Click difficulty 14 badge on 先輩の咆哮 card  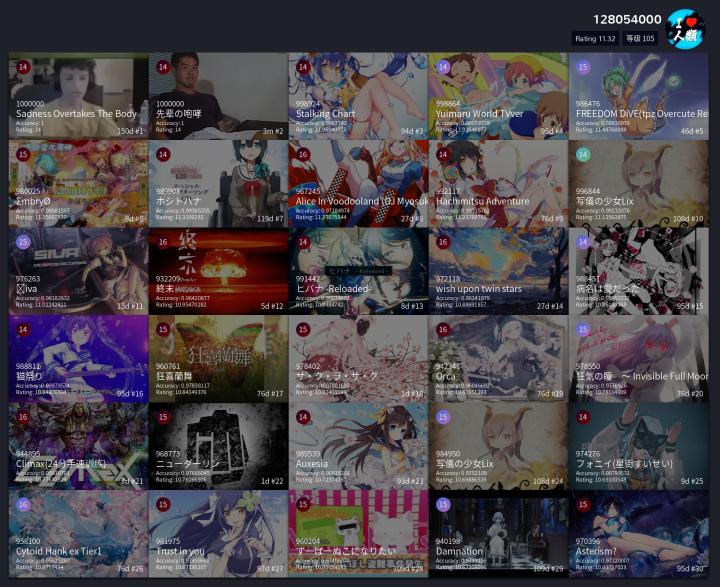point(163,67)
